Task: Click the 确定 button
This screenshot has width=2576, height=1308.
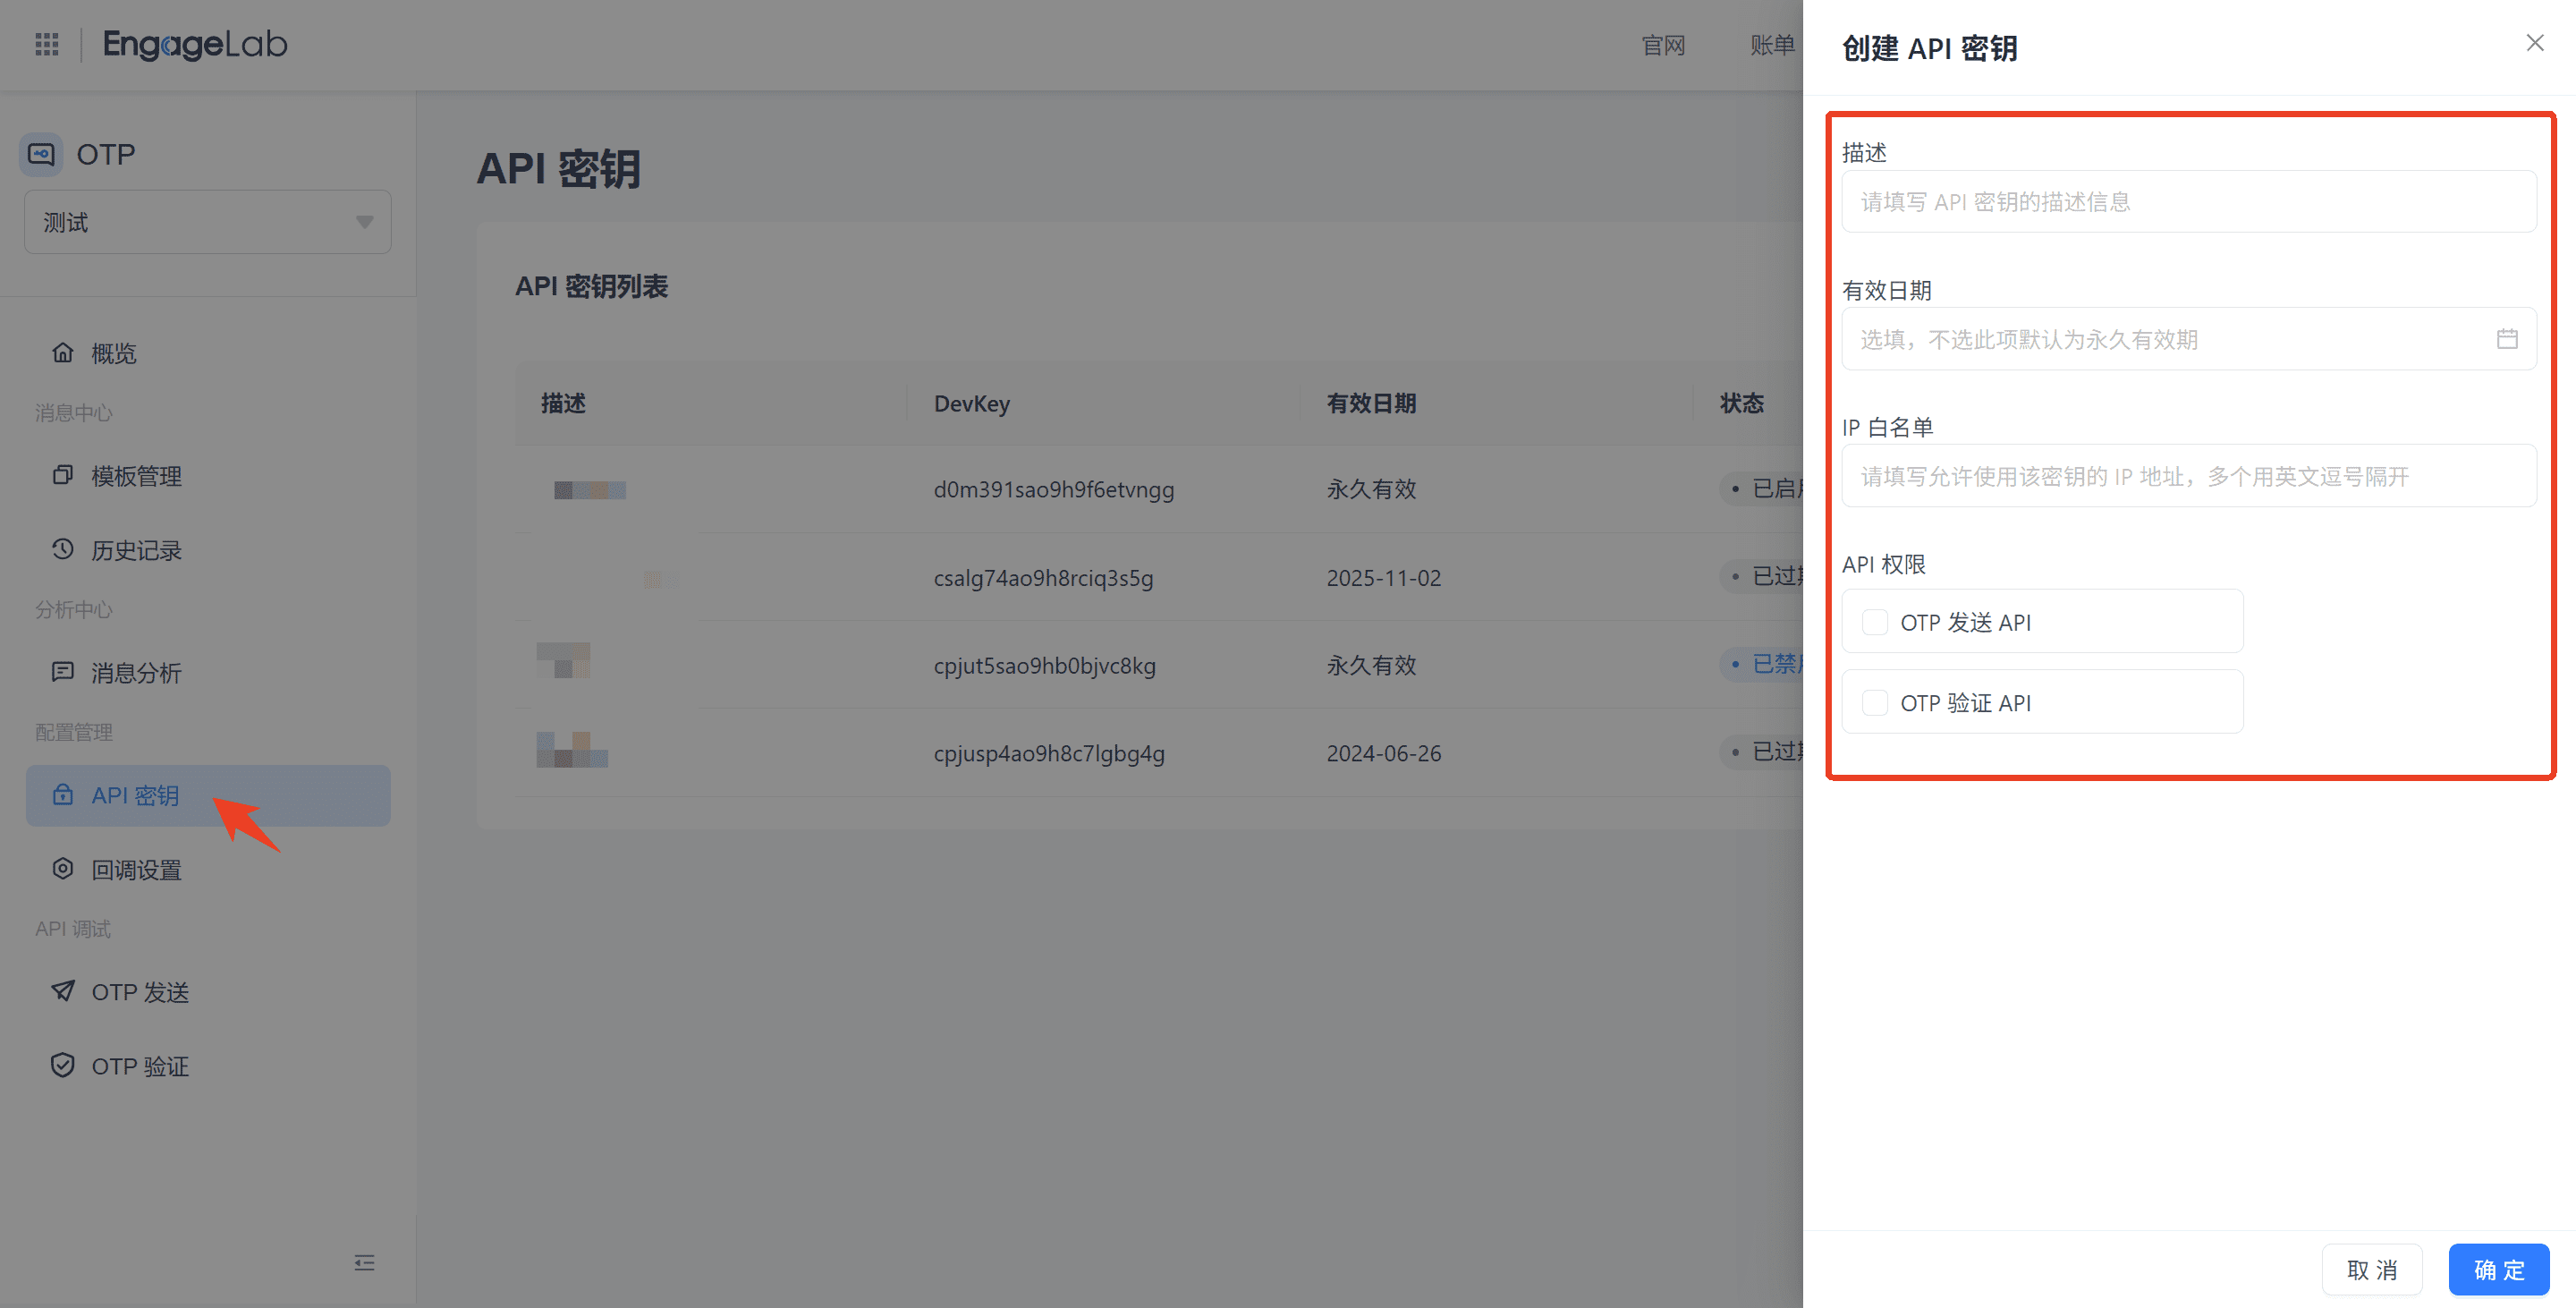Action: click(2499, 1270)
